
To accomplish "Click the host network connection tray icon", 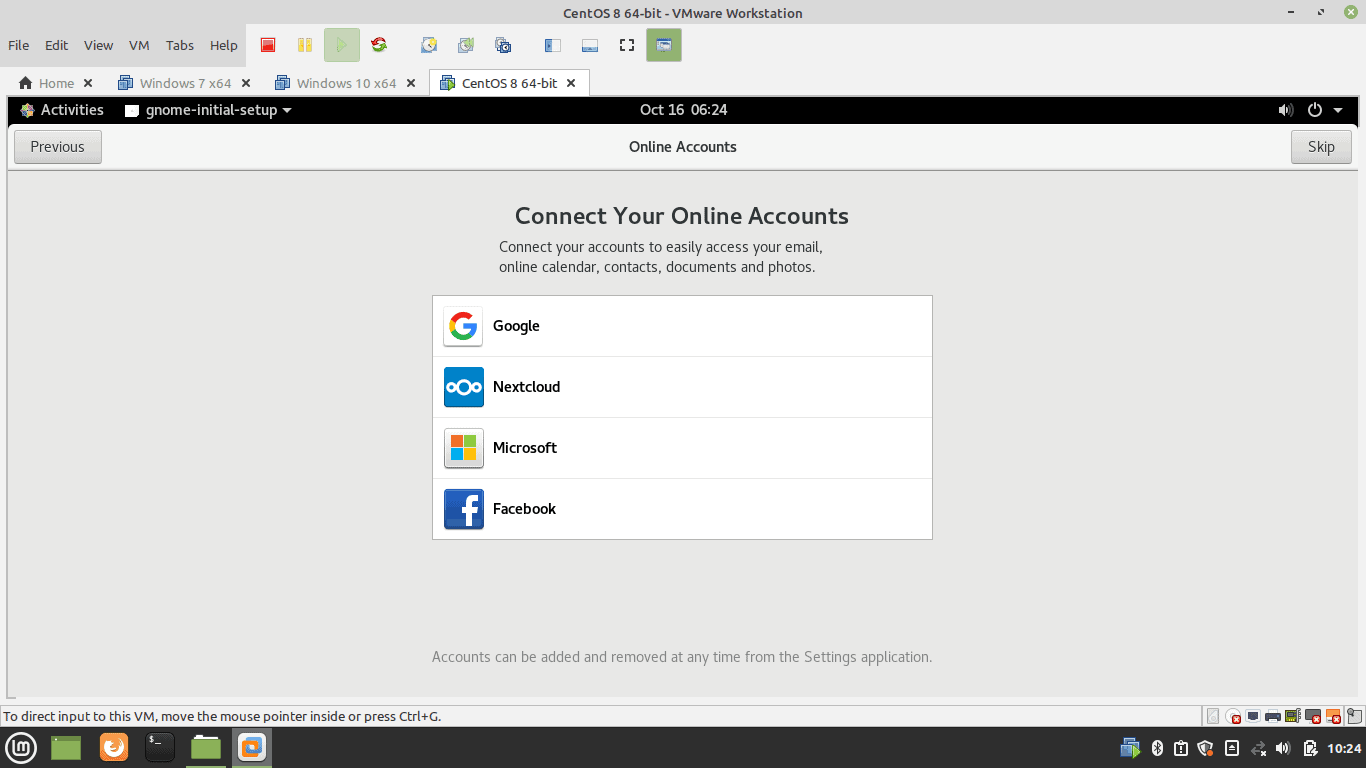I will (1258, 748).
